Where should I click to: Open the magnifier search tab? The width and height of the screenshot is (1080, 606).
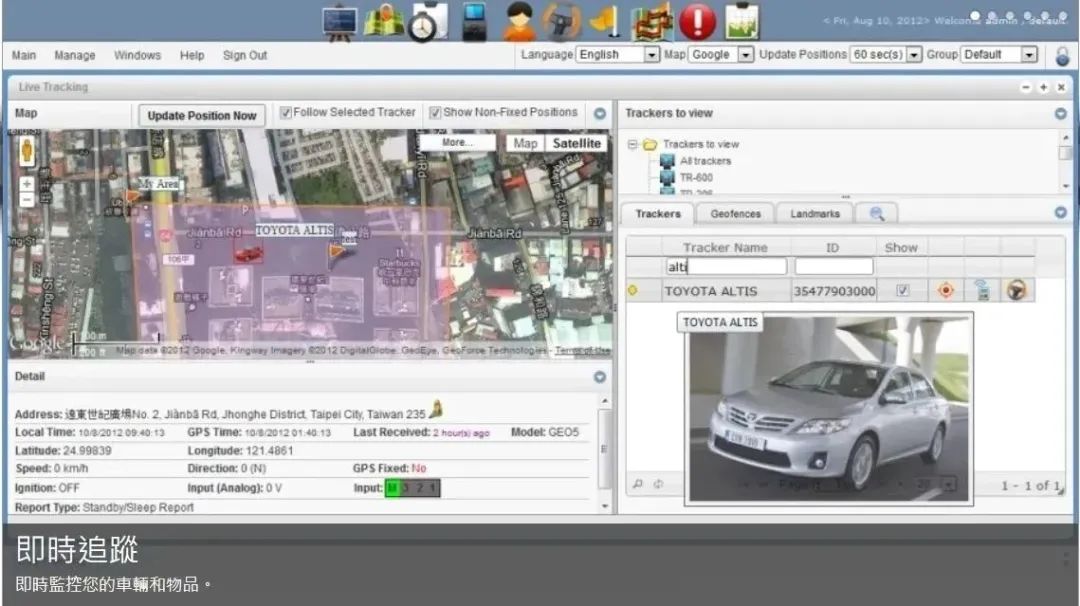[876, 213]
